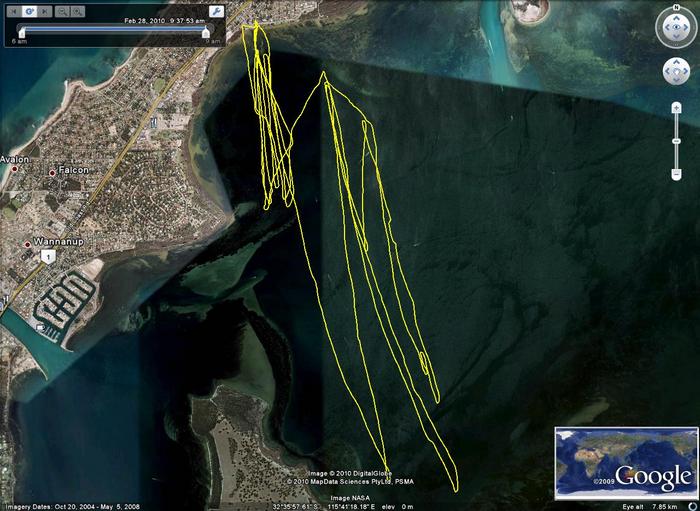Reset north using the N compass marker
Viewport: 700px width, 511px height.
click(676, 8)
